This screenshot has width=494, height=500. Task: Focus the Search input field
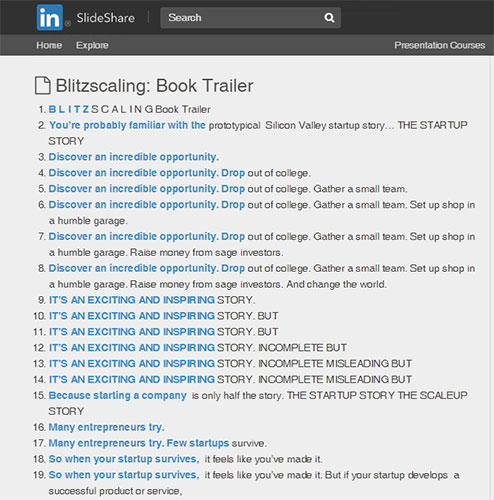coord(250,18)
